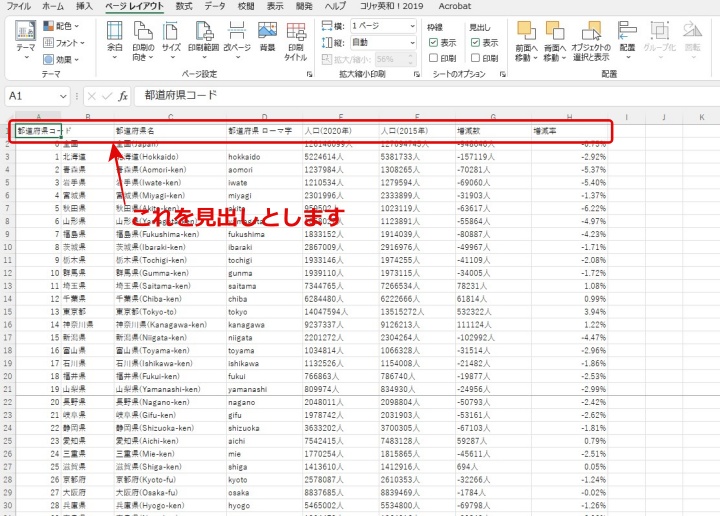Open 背面へ移動 dropdown arrow
The image size is (720, 516).
click(564, 58)
